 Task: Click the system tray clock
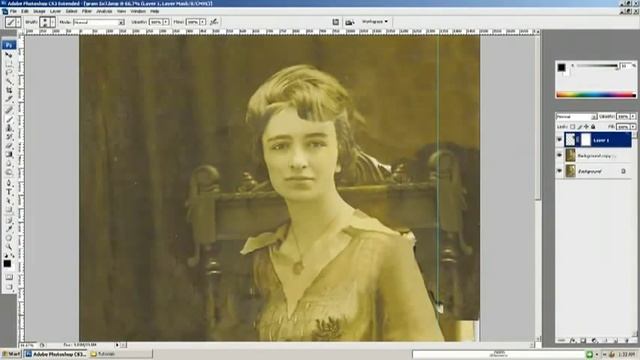[628, 355]
